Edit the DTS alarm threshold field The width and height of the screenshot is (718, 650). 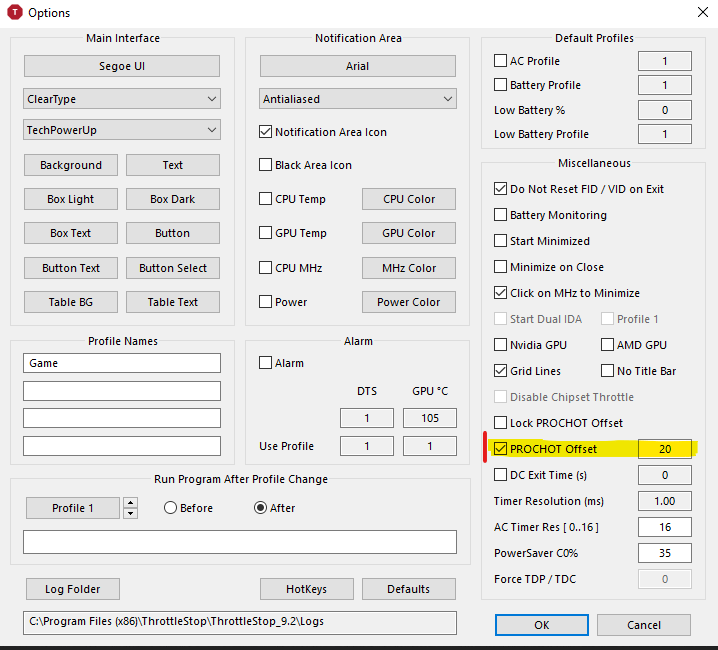[x=367, y=418]
